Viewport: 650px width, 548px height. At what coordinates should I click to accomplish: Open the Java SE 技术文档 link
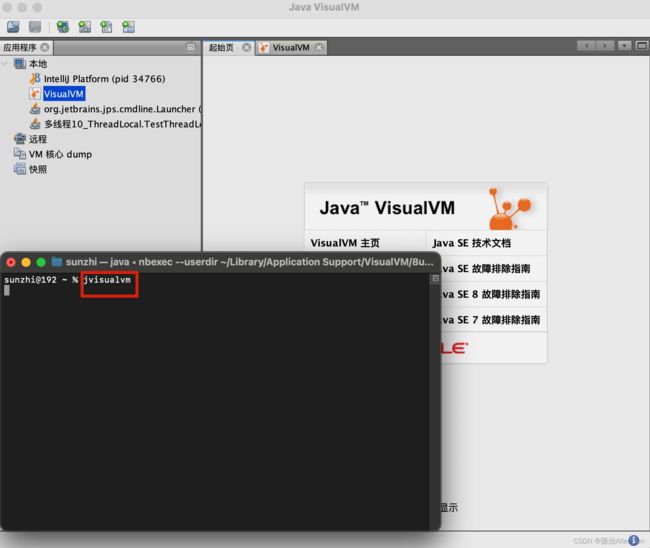[x=471, y=243]
